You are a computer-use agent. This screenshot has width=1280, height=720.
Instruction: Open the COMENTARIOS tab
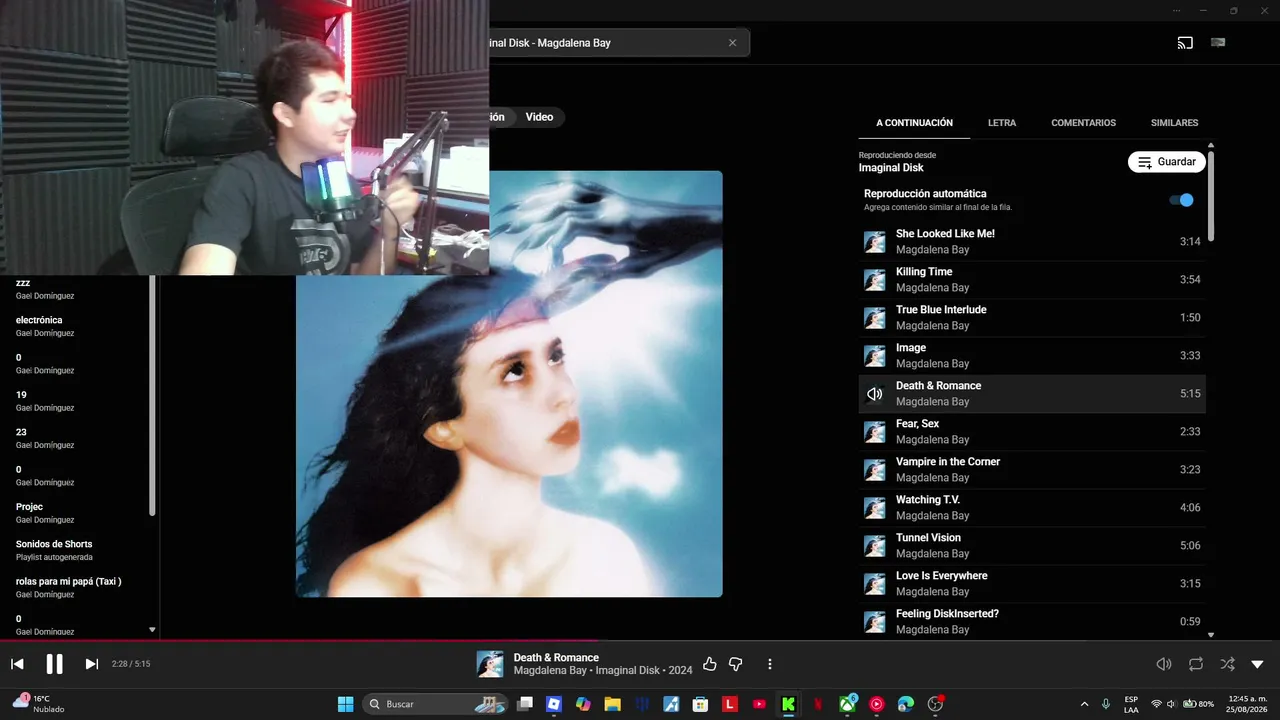click(1083, 123)
